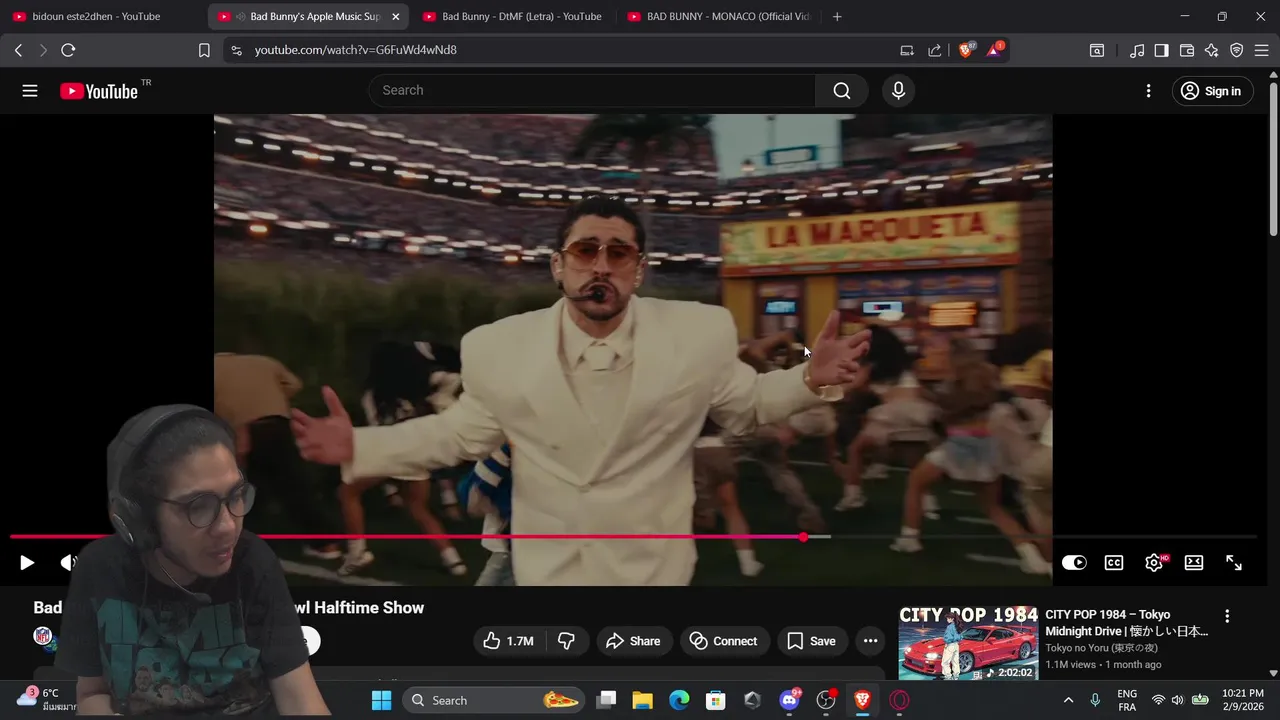Open the clock showing 10:21 PM
The height and width of the screenshot is (720, 1280).
click(x=1242, y=700)
